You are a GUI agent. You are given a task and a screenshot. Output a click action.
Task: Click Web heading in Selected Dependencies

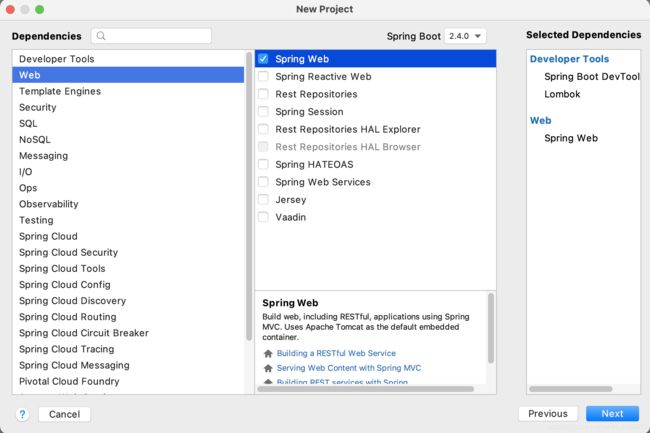pyautogui.click(x=540, y=121)
